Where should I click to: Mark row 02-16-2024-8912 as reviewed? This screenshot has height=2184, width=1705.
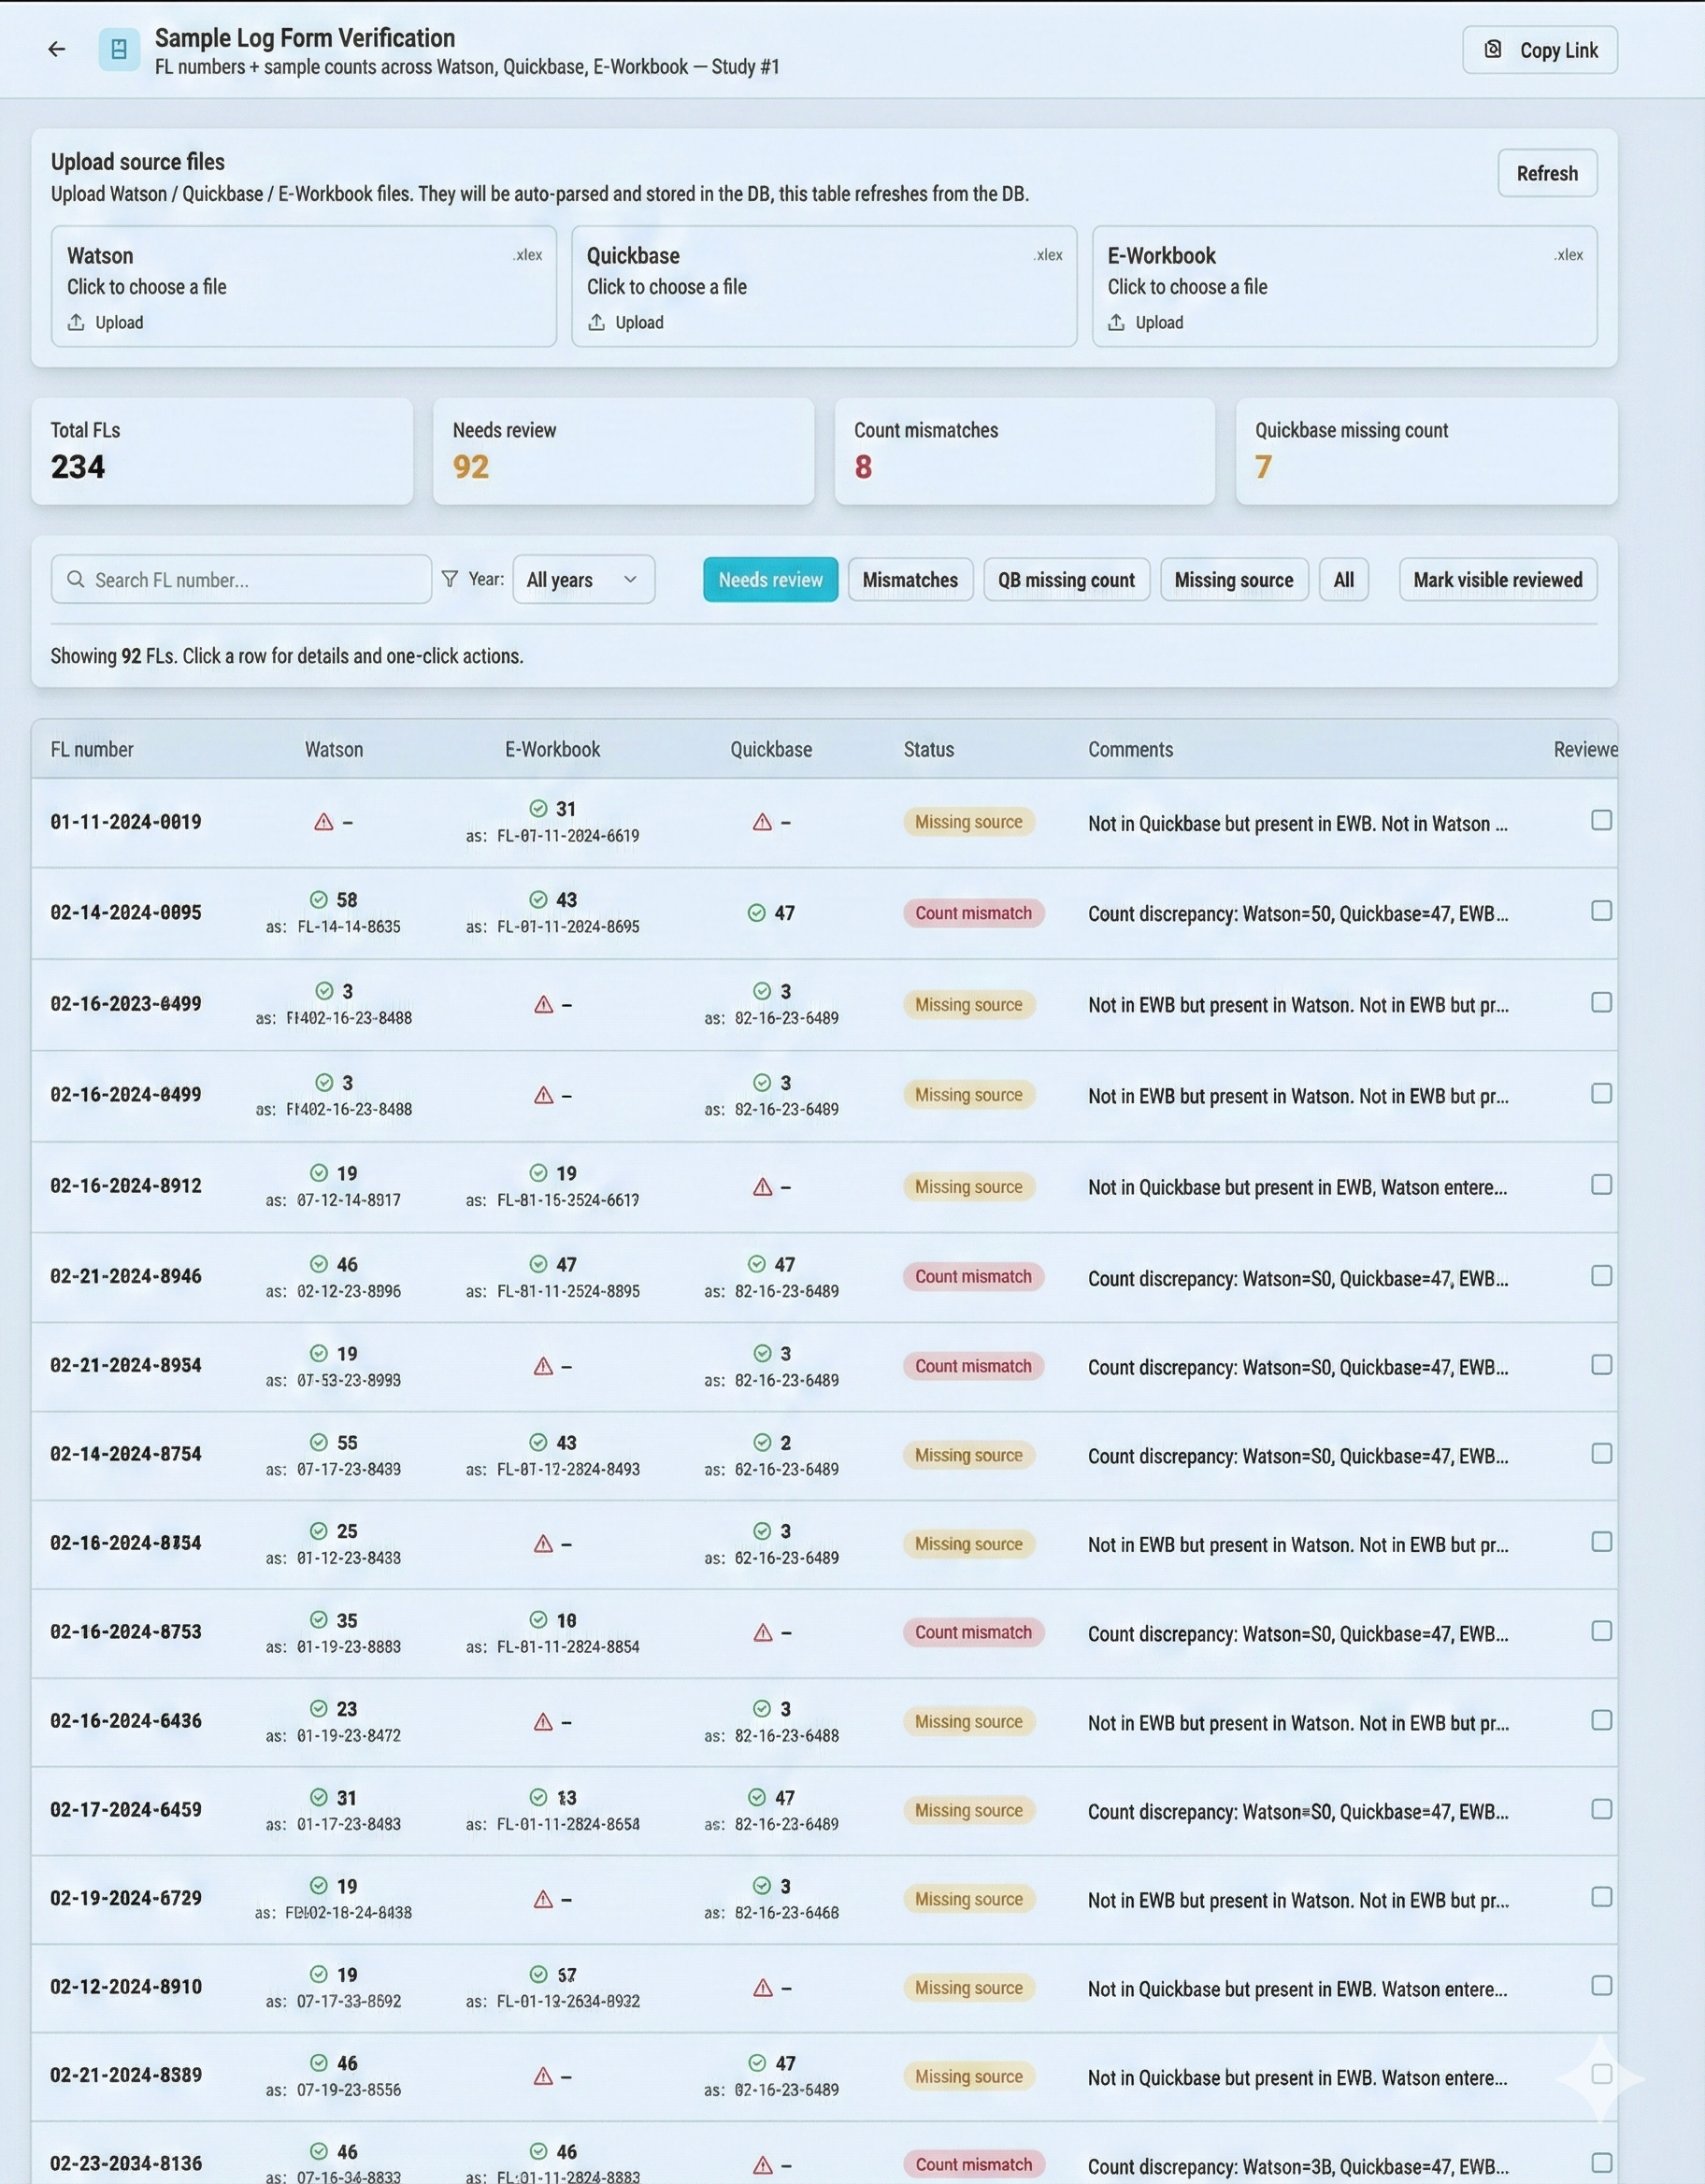1601,1185
